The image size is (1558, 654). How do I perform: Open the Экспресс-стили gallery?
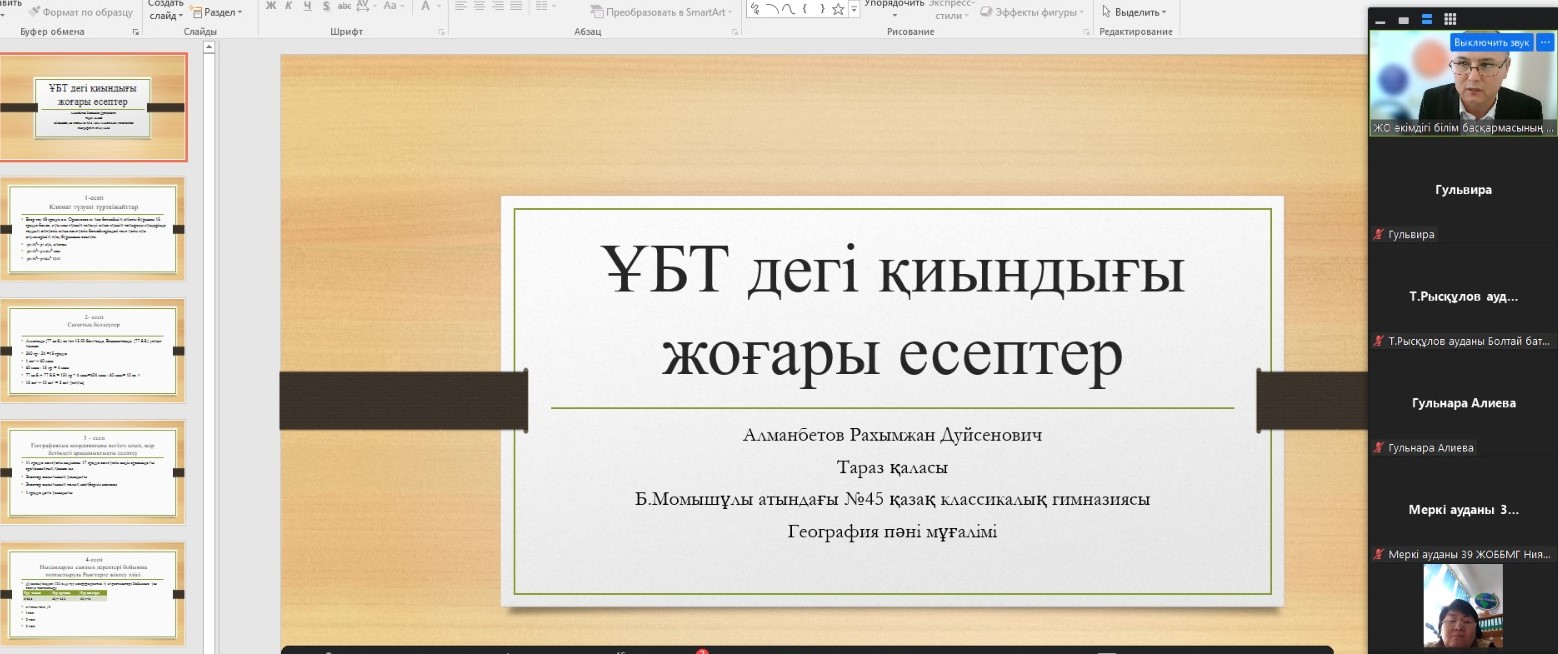pyautogui.click(x=953, y=10)
